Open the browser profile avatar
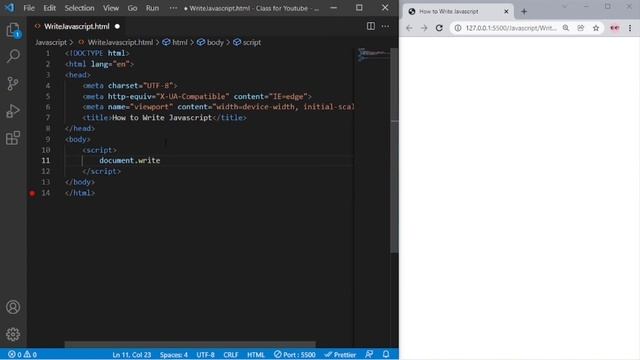The height and width of the screenshot is (360, 640). coord(614,28)
